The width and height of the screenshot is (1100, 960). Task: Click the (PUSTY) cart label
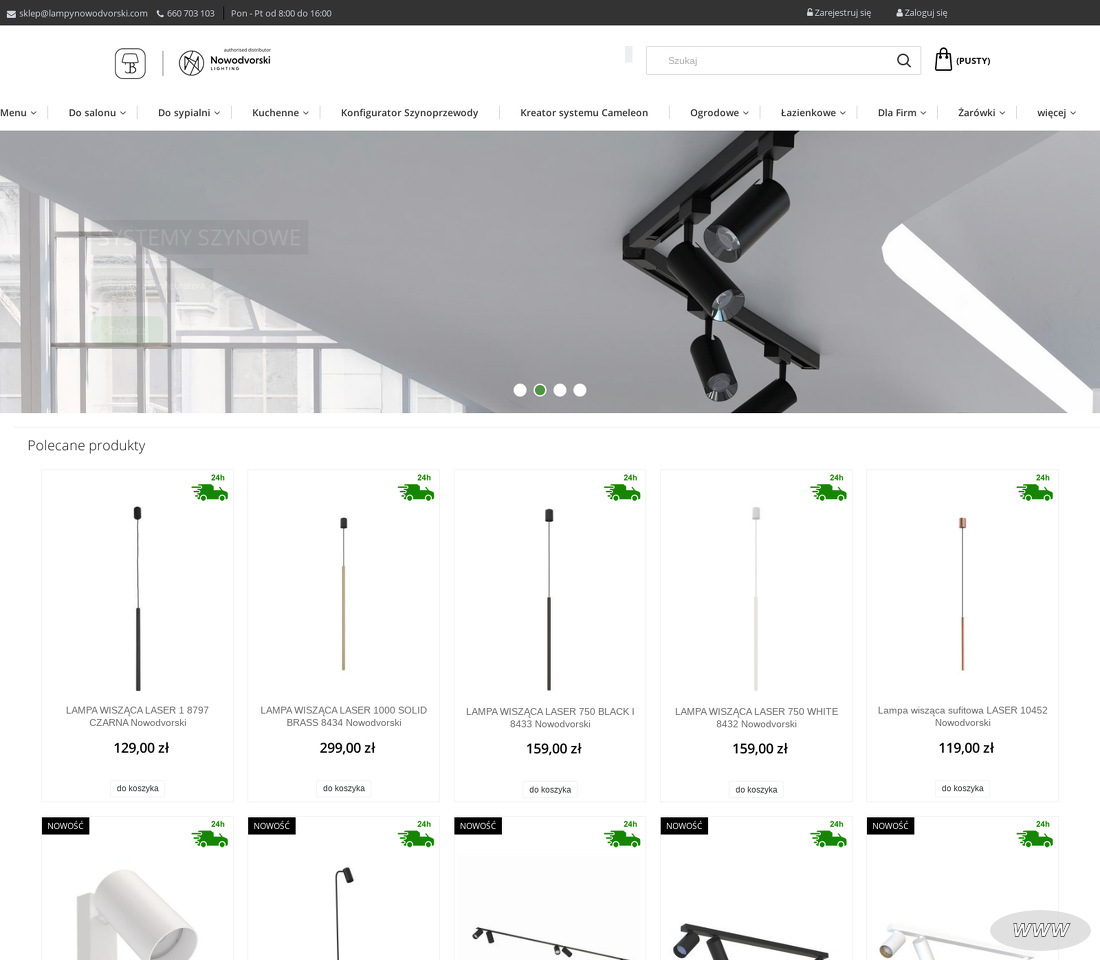[973, 61]
